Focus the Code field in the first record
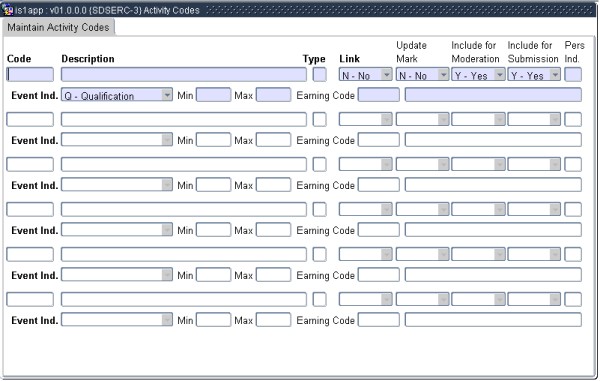This screenshot has height=381, width=600. pyautogui.click(x=30, y=75)
